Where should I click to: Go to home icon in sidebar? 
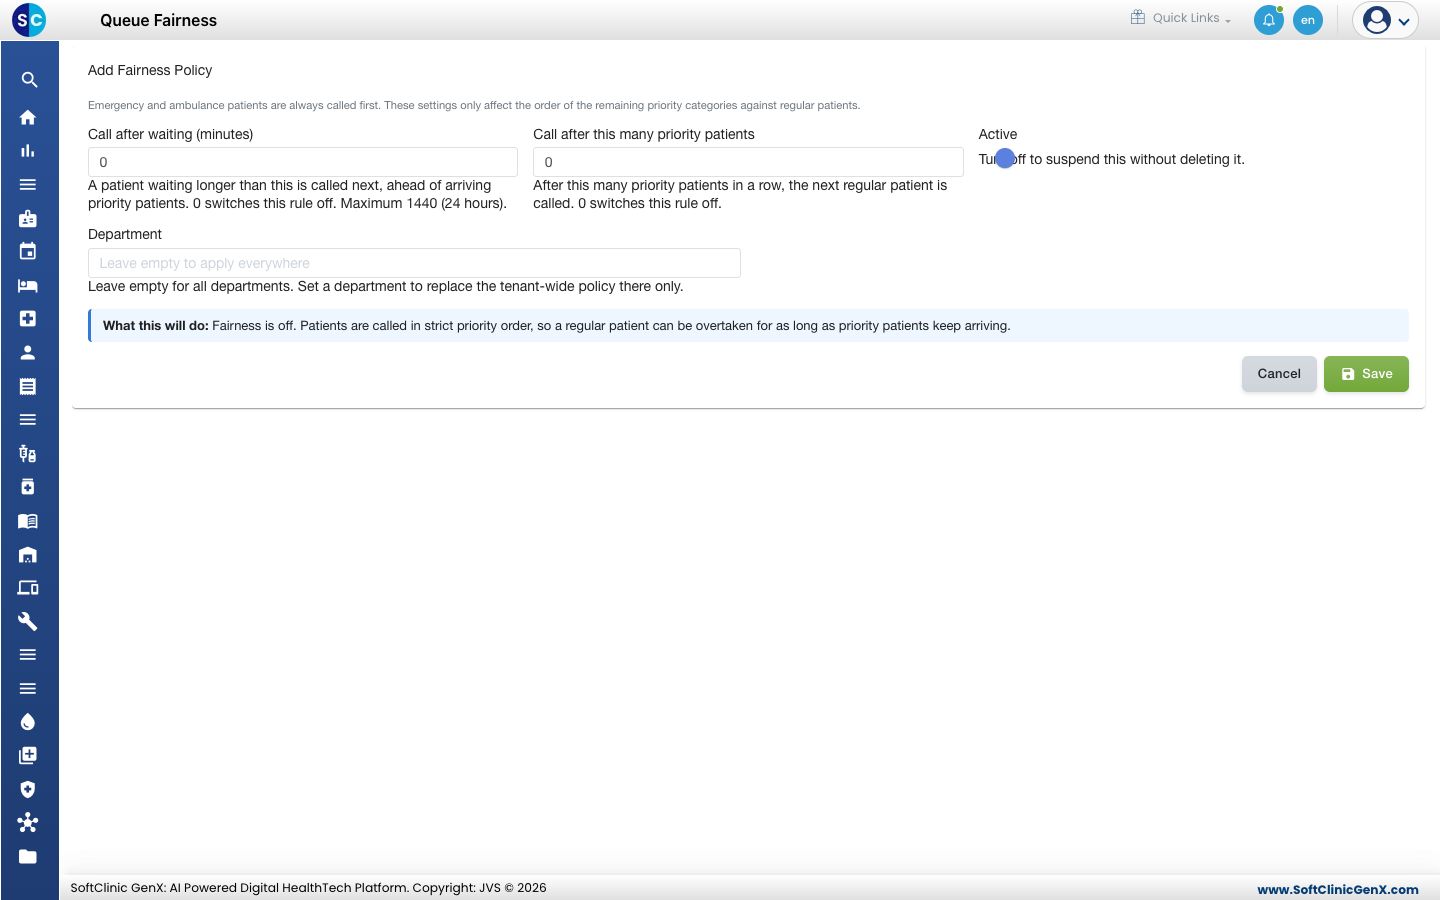[28, 117]
